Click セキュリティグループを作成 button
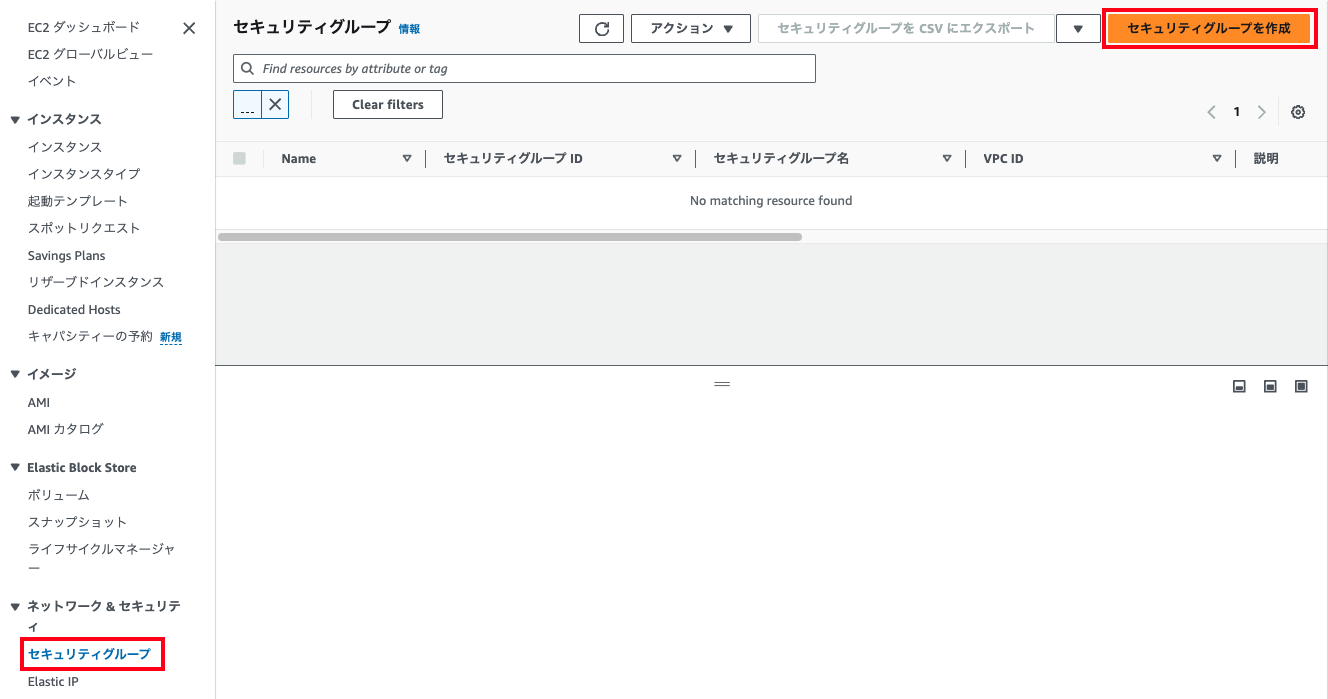 pyautogui.click(x=1208, y=29)
